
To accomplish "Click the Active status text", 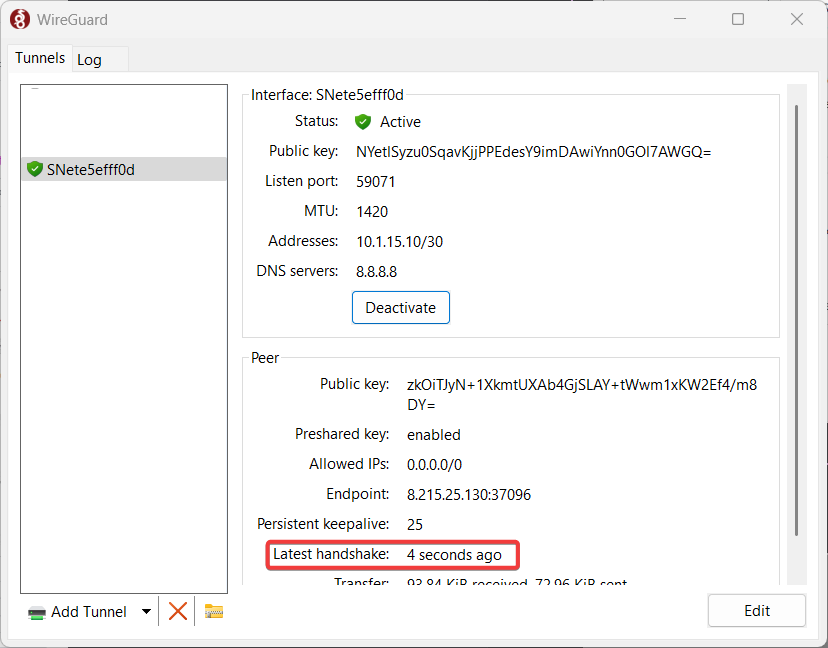I will (x=400, y=122).
